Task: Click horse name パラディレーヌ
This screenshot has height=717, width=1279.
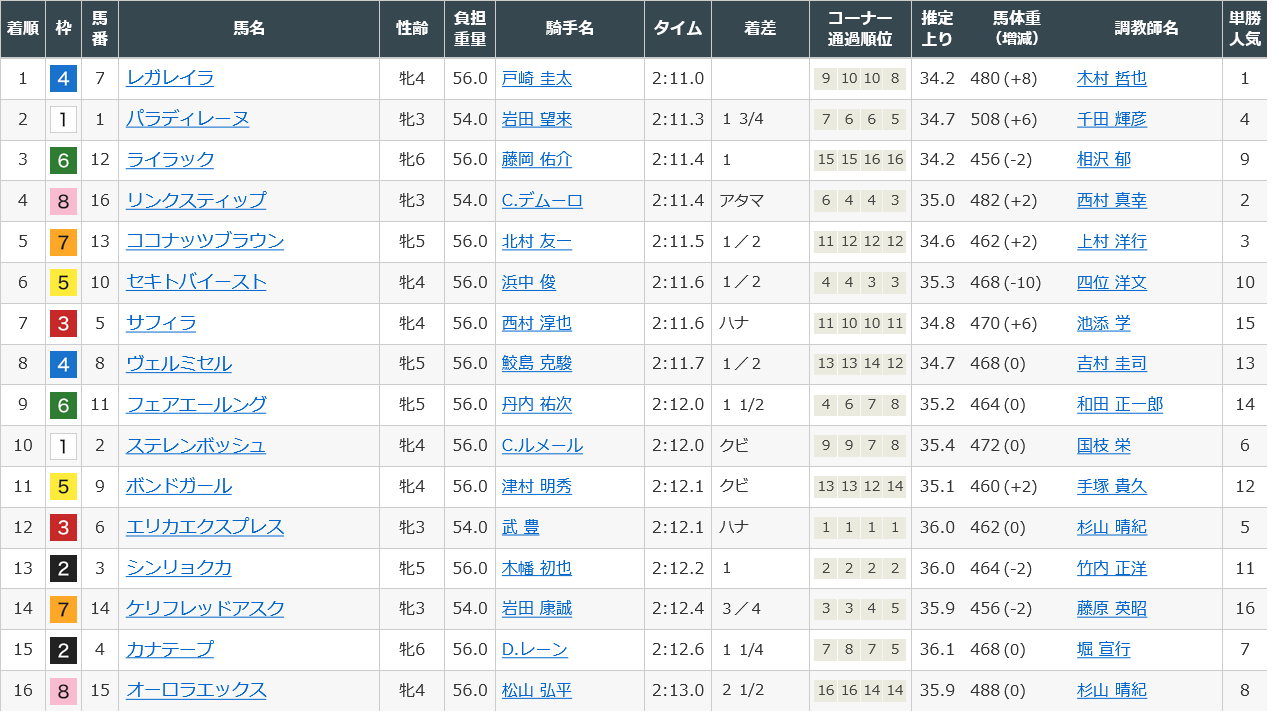Action: point(187,119)
